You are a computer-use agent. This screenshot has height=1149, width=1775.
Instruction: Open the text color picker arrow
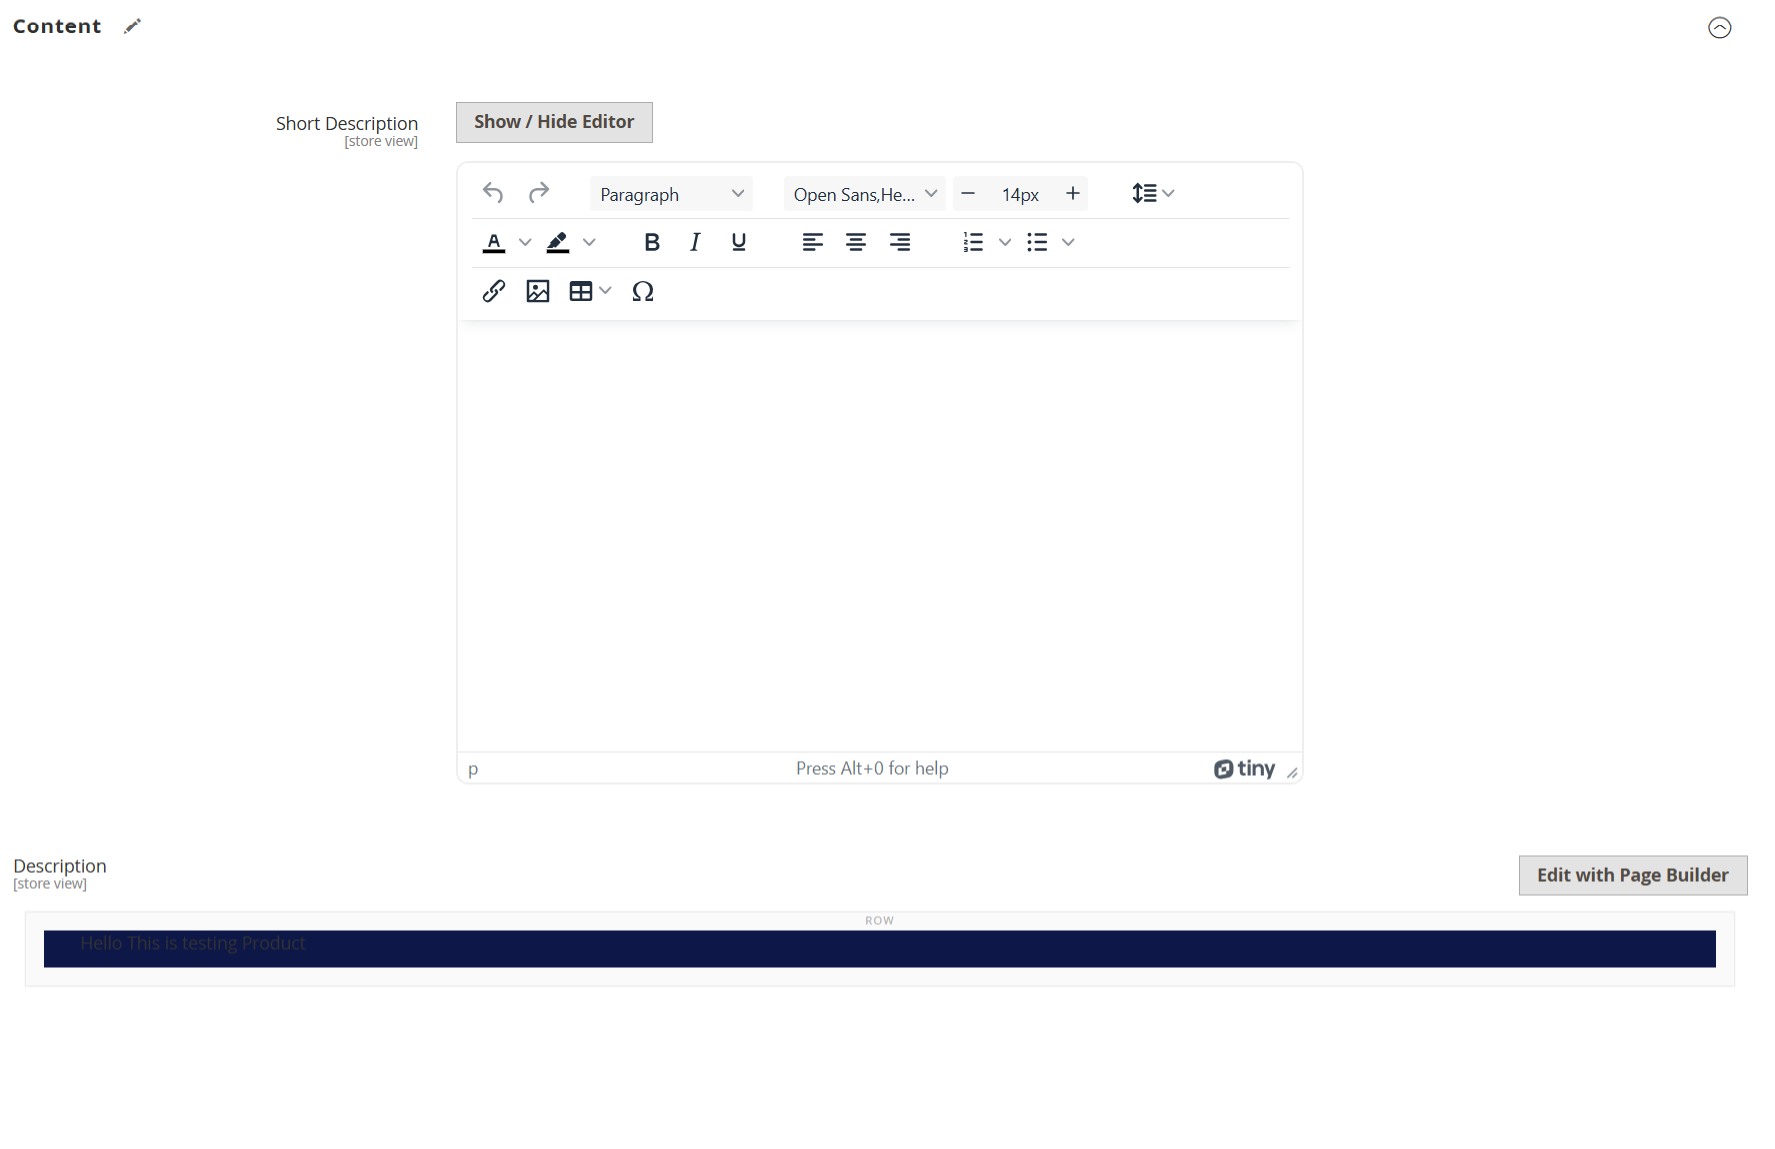coord(525,242)
